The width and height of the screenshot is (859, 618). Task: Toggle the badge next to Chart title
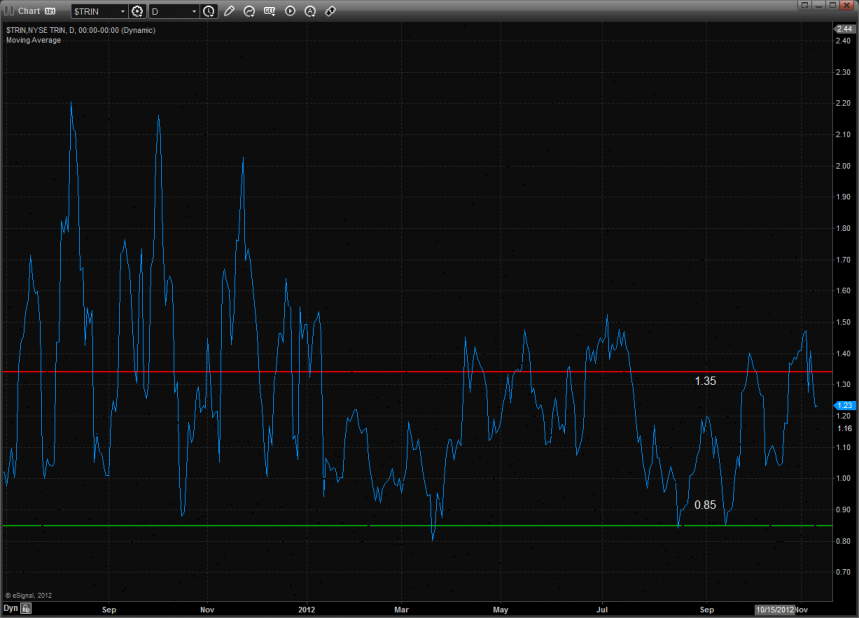point(50,11)
